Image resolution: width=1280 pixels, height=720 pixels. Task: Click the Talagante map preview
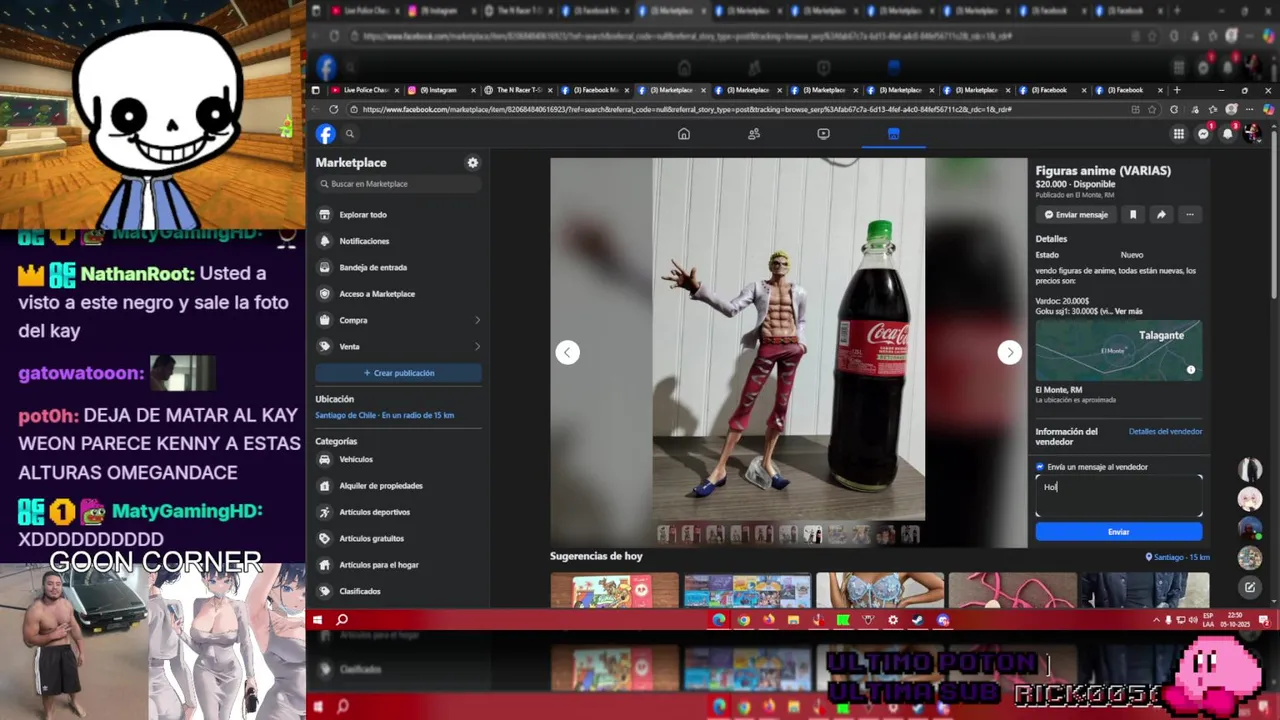click(x=1119, y=351)
